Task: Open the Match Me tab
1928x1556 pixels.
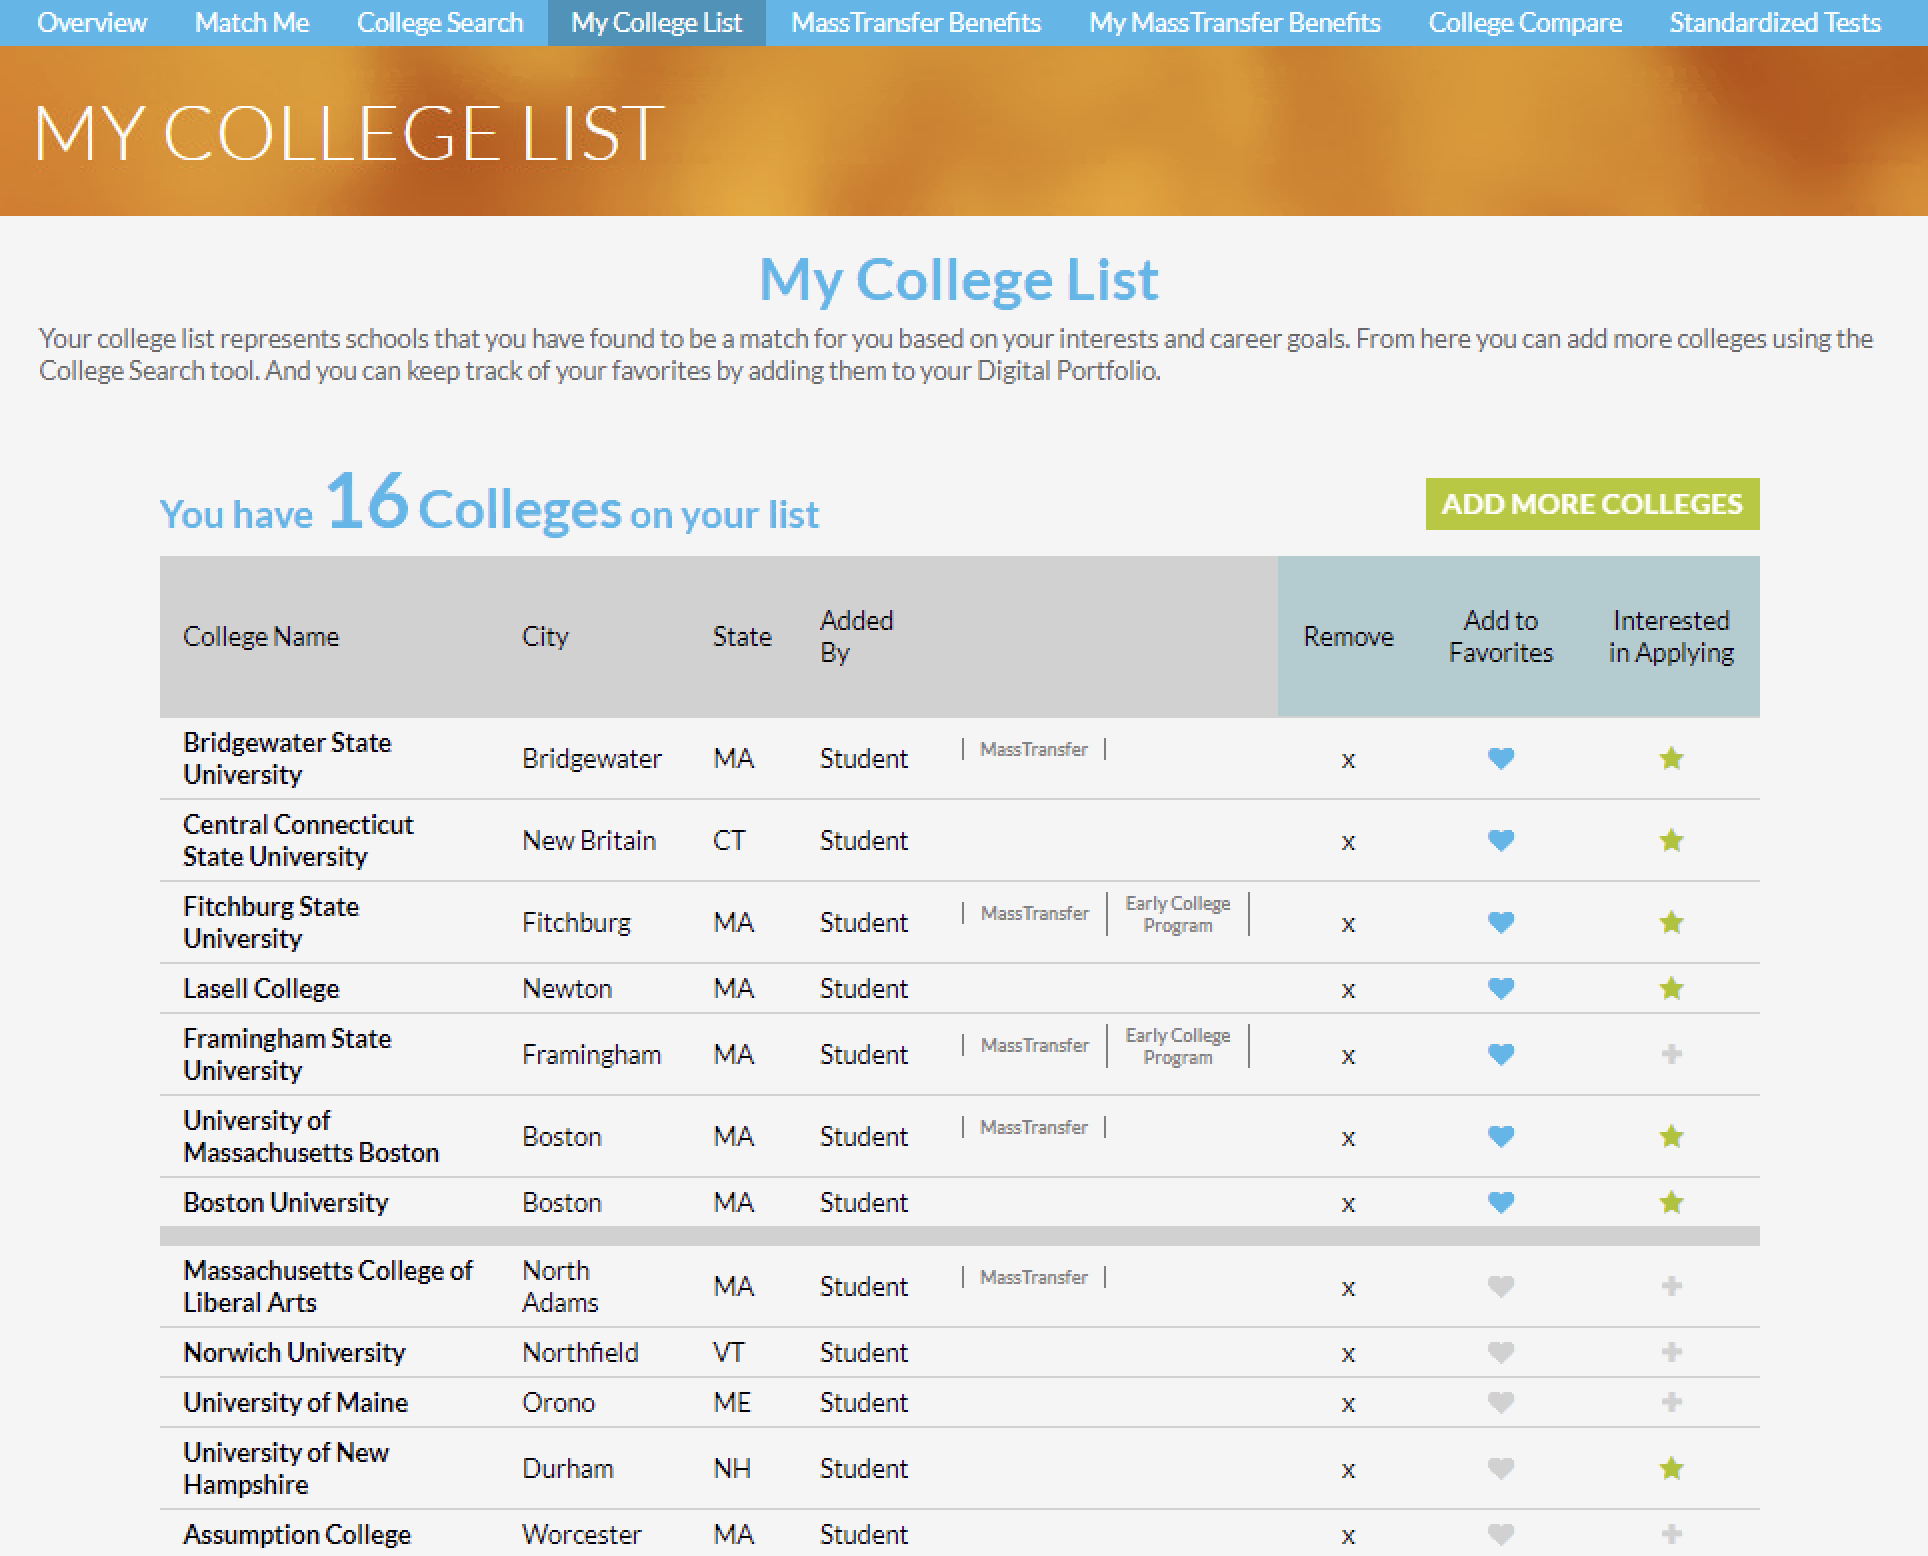Action: coord(252,22)
